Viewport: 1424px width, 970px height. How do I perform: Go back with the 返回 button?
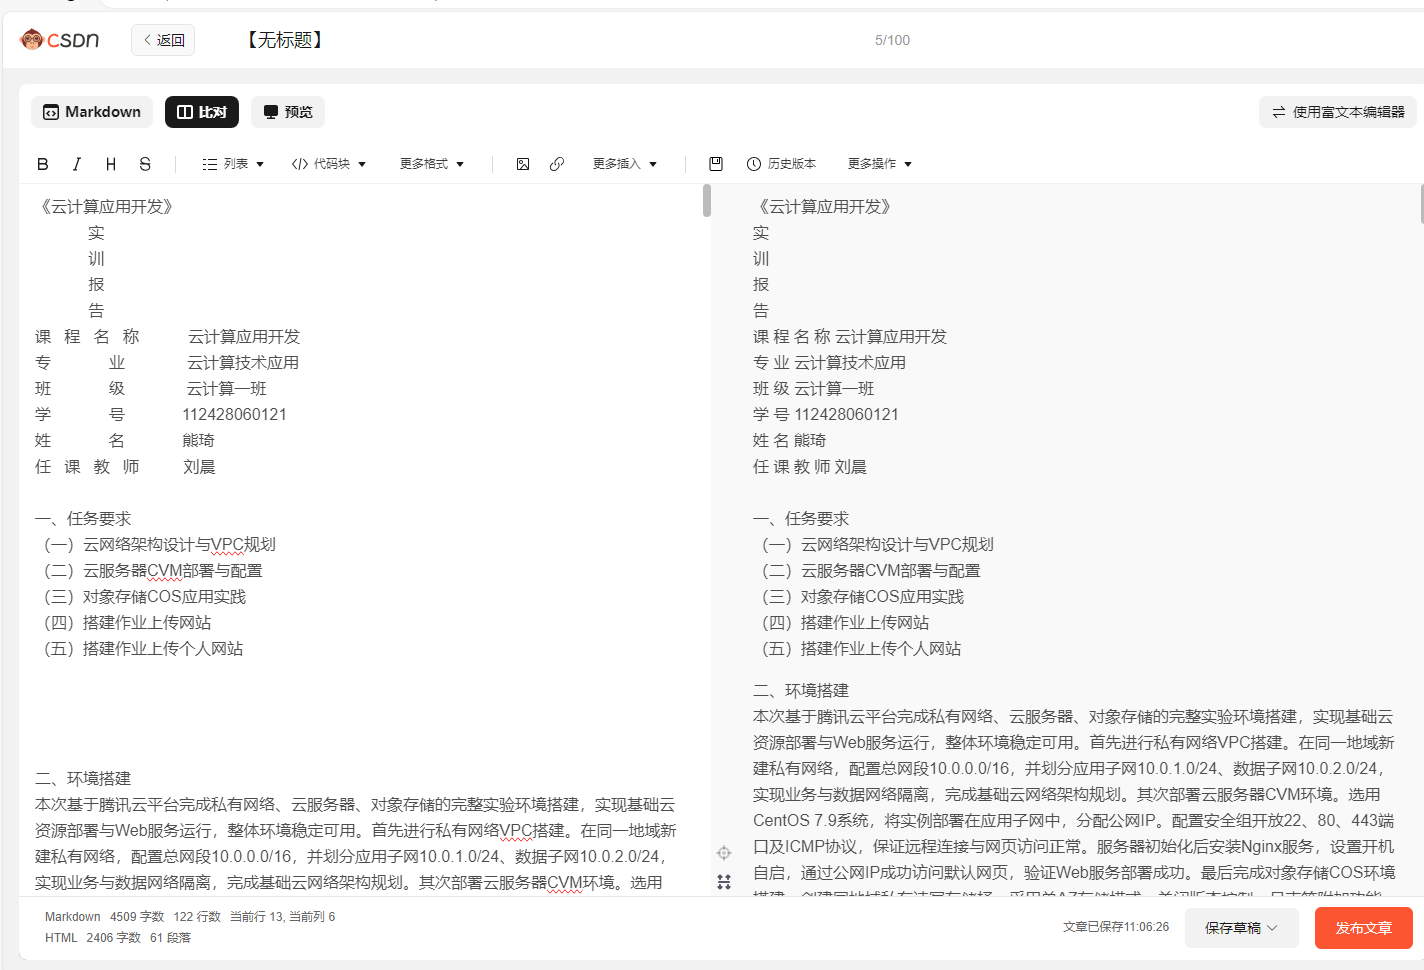point(163,40)
